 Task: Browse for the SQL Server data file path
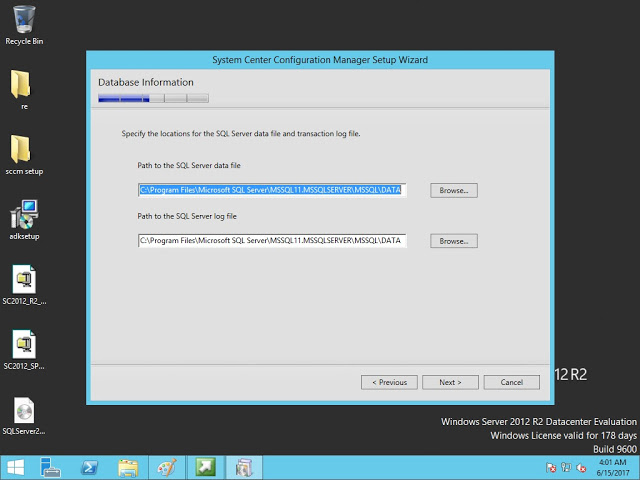pos(454,190)
